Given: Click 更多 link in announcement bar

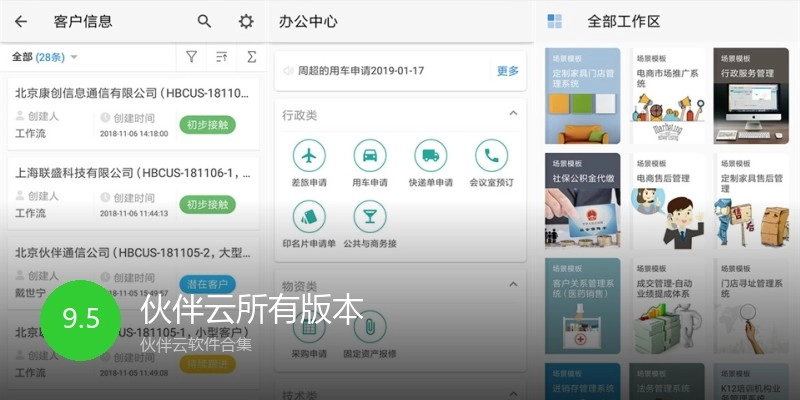Looking at the screenshot, I should (x=508, y=71).
